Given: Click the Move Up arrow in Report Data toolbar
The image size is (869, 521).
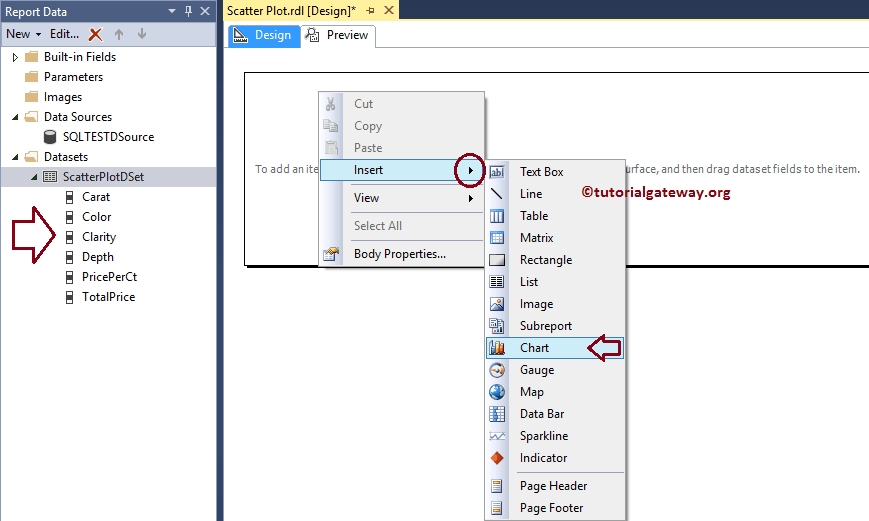Looking at the screenshot, I should [119, 34].
